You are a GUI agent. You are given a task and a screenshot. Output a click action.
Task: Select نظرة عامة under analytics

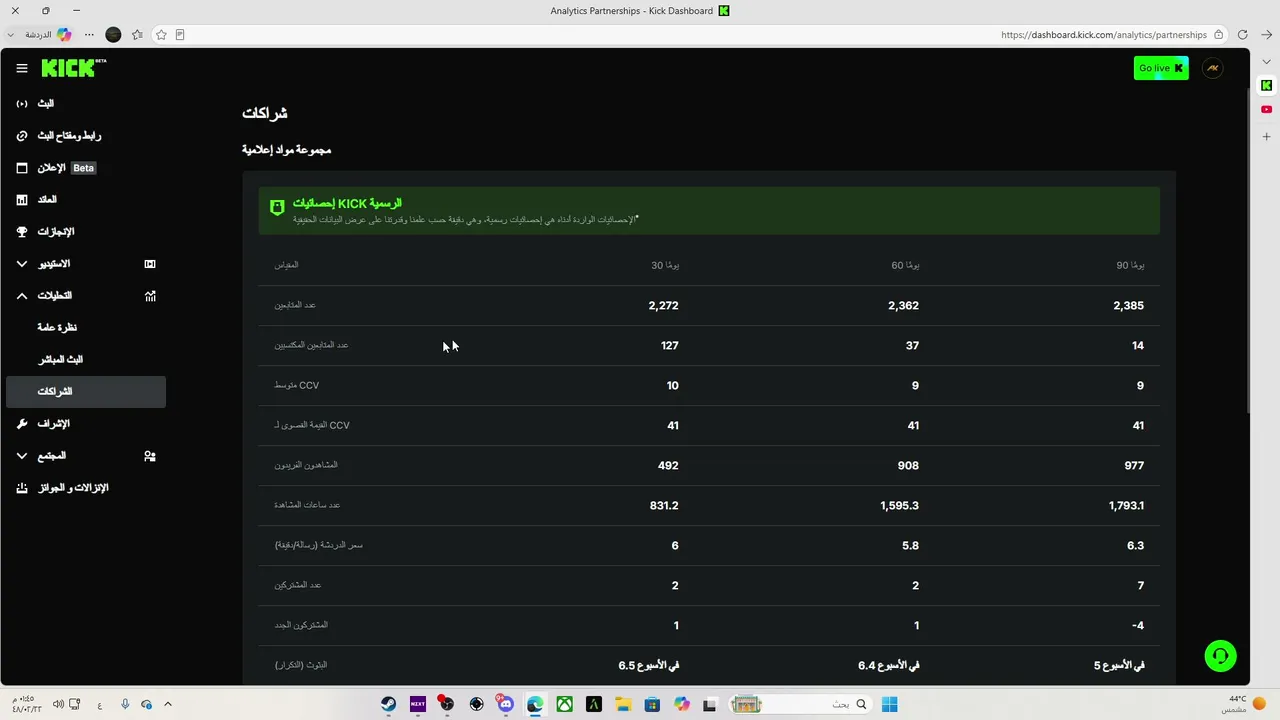coord(86,328)
